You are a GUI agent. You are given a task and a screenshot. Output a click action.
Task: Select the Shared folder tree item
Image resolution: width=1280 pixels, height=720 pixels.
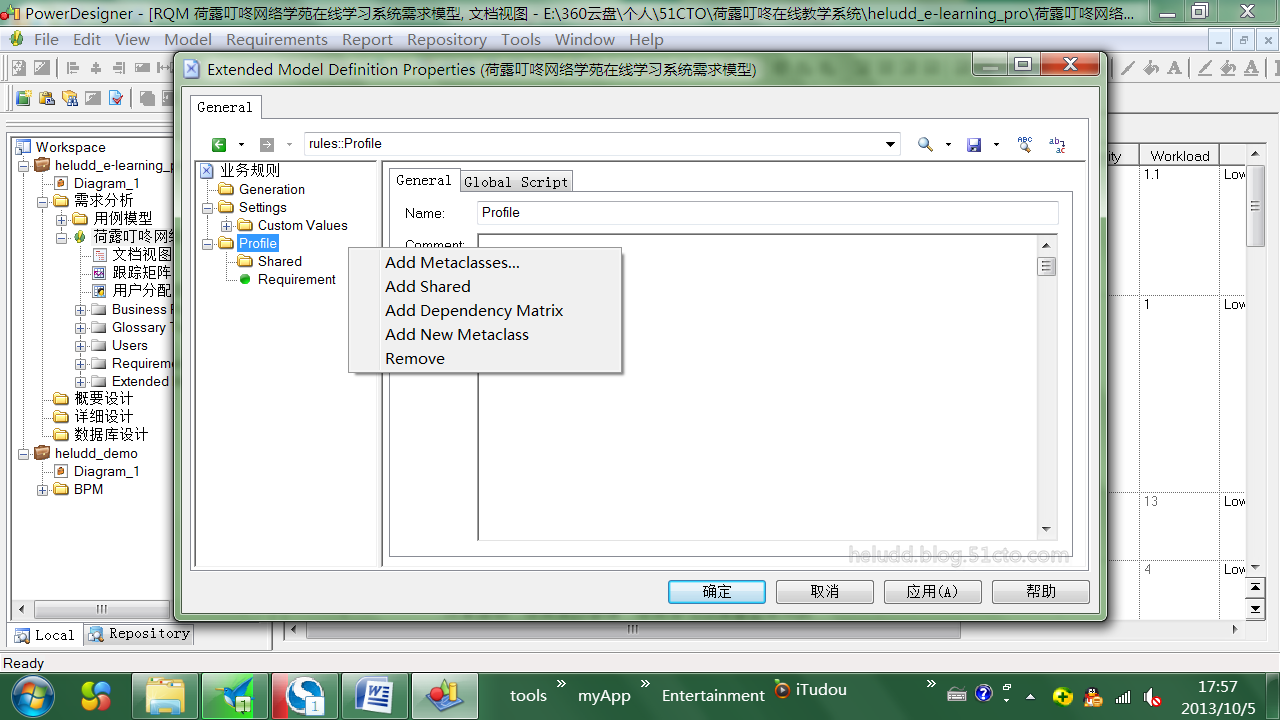tap(279, 262)
